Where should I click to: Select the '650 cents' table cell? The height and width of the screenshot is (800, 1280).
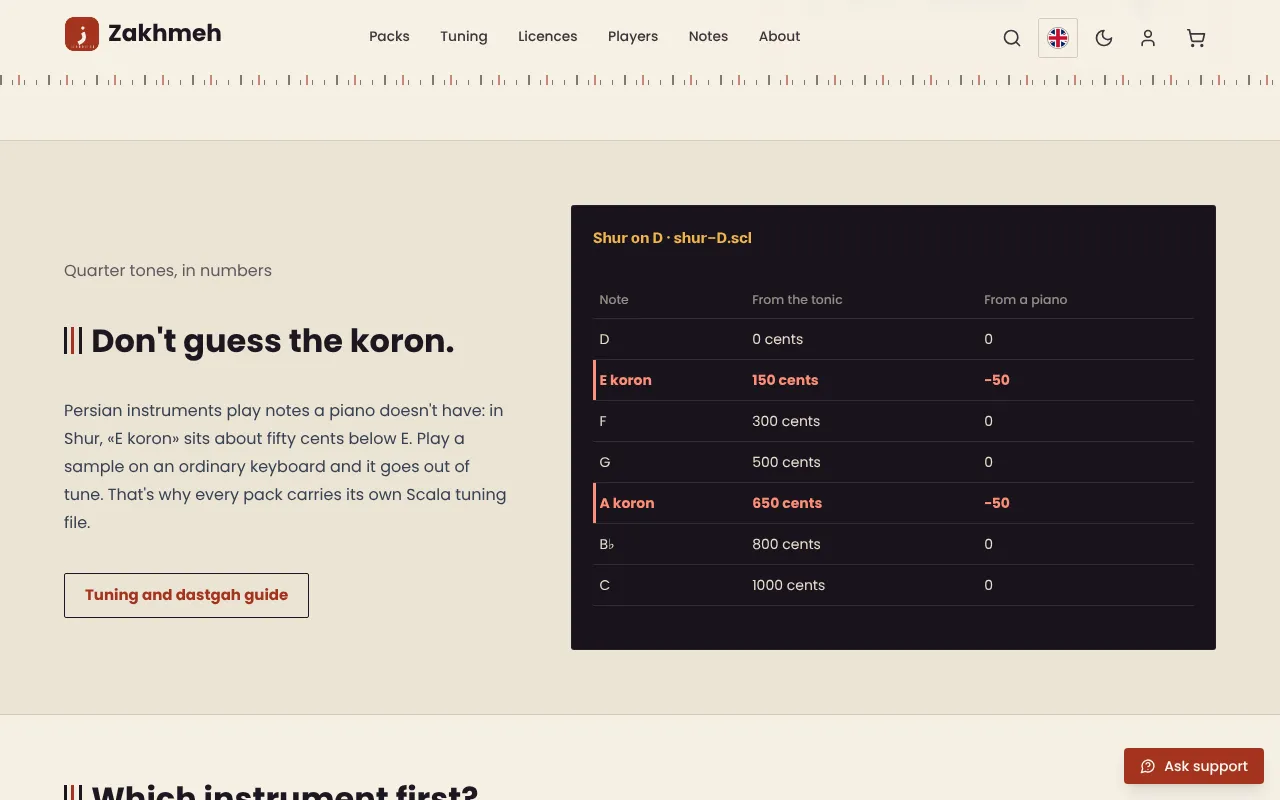click(787, 503)
